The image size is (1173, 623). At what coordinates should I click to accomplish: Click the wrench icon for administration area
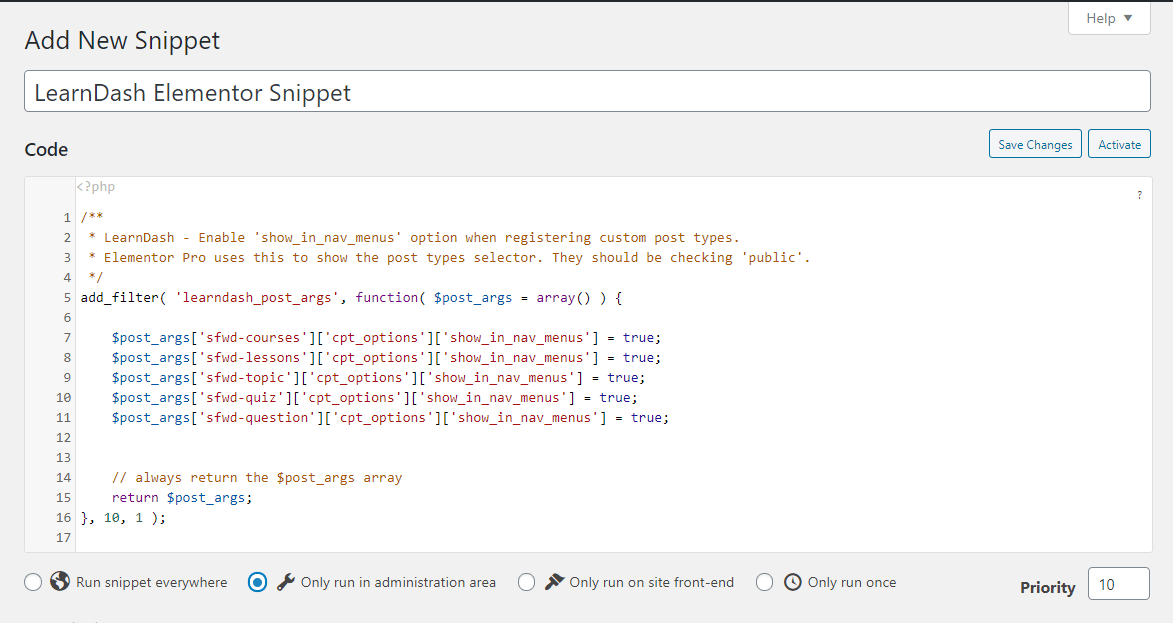pyautogui.click(x=285, y=582)
